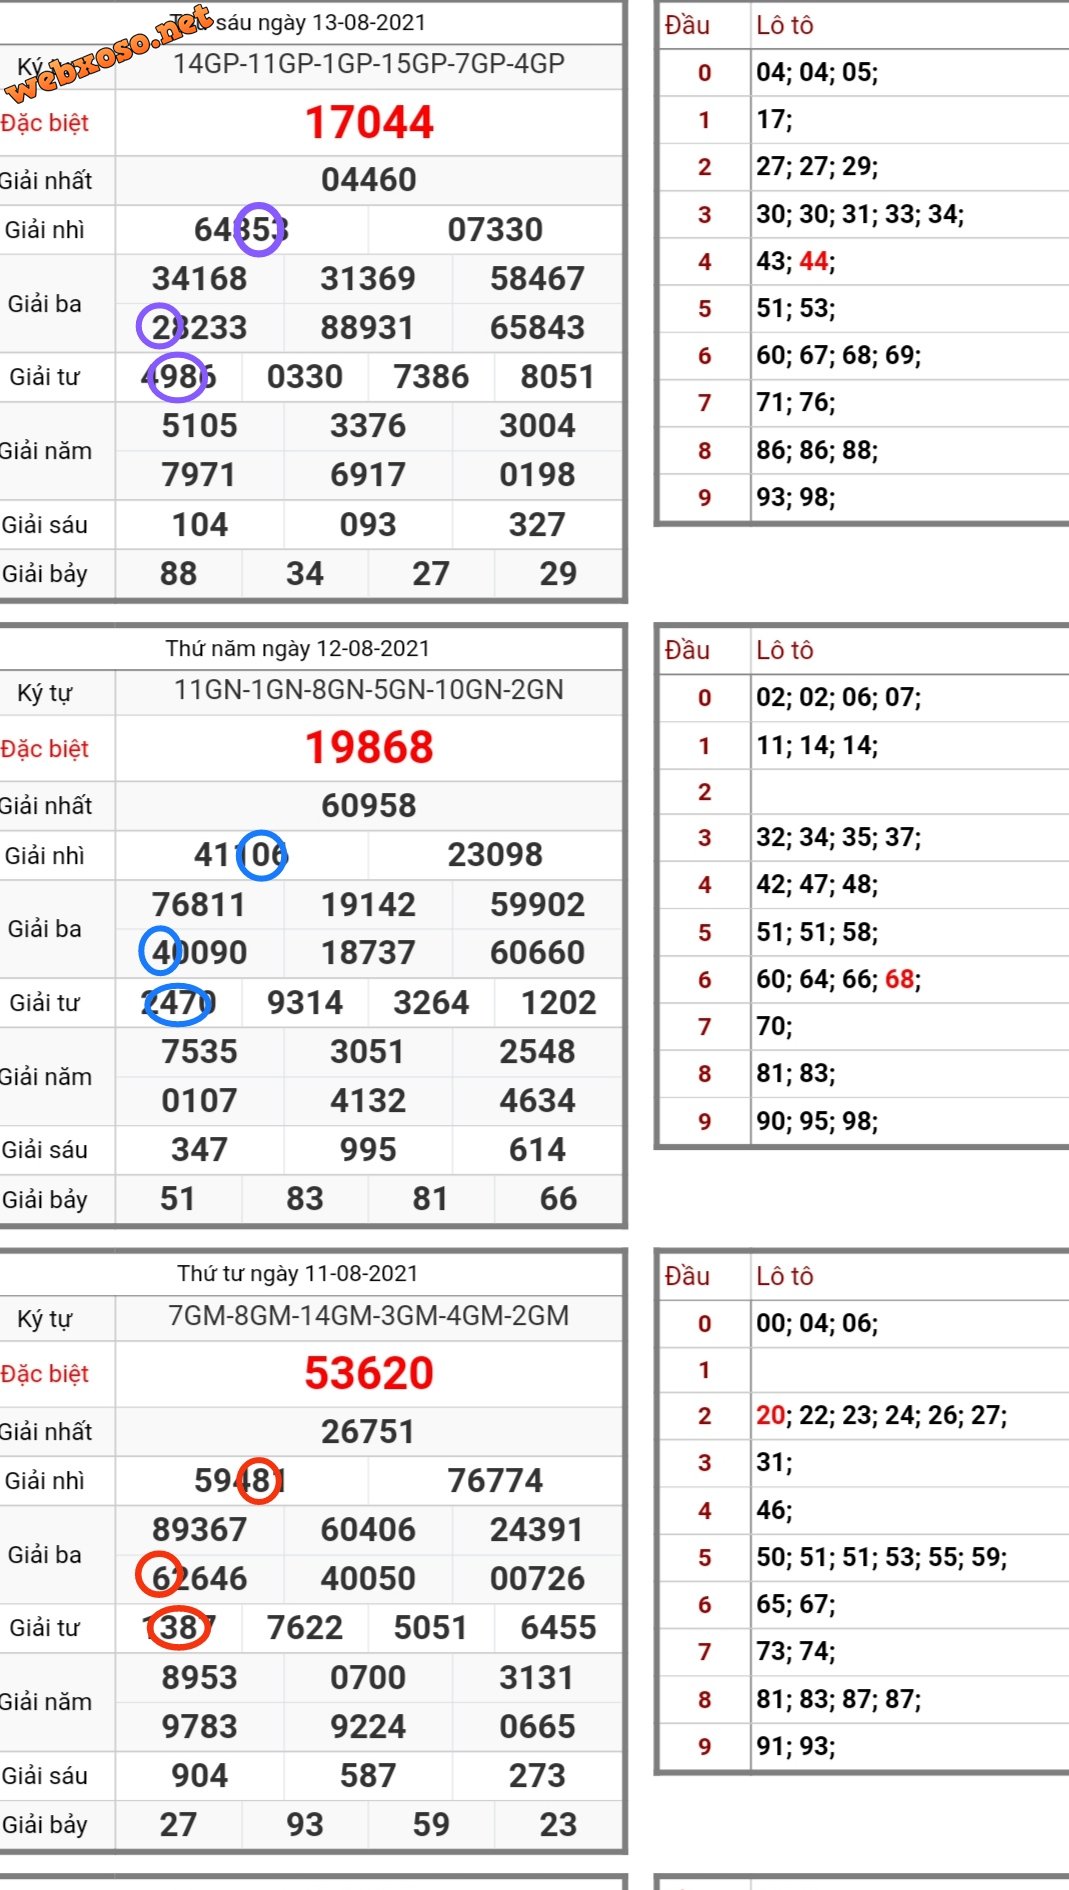Select third prize number 76811
Viewport: 1069px width, 1890px height.
point(200,905)
